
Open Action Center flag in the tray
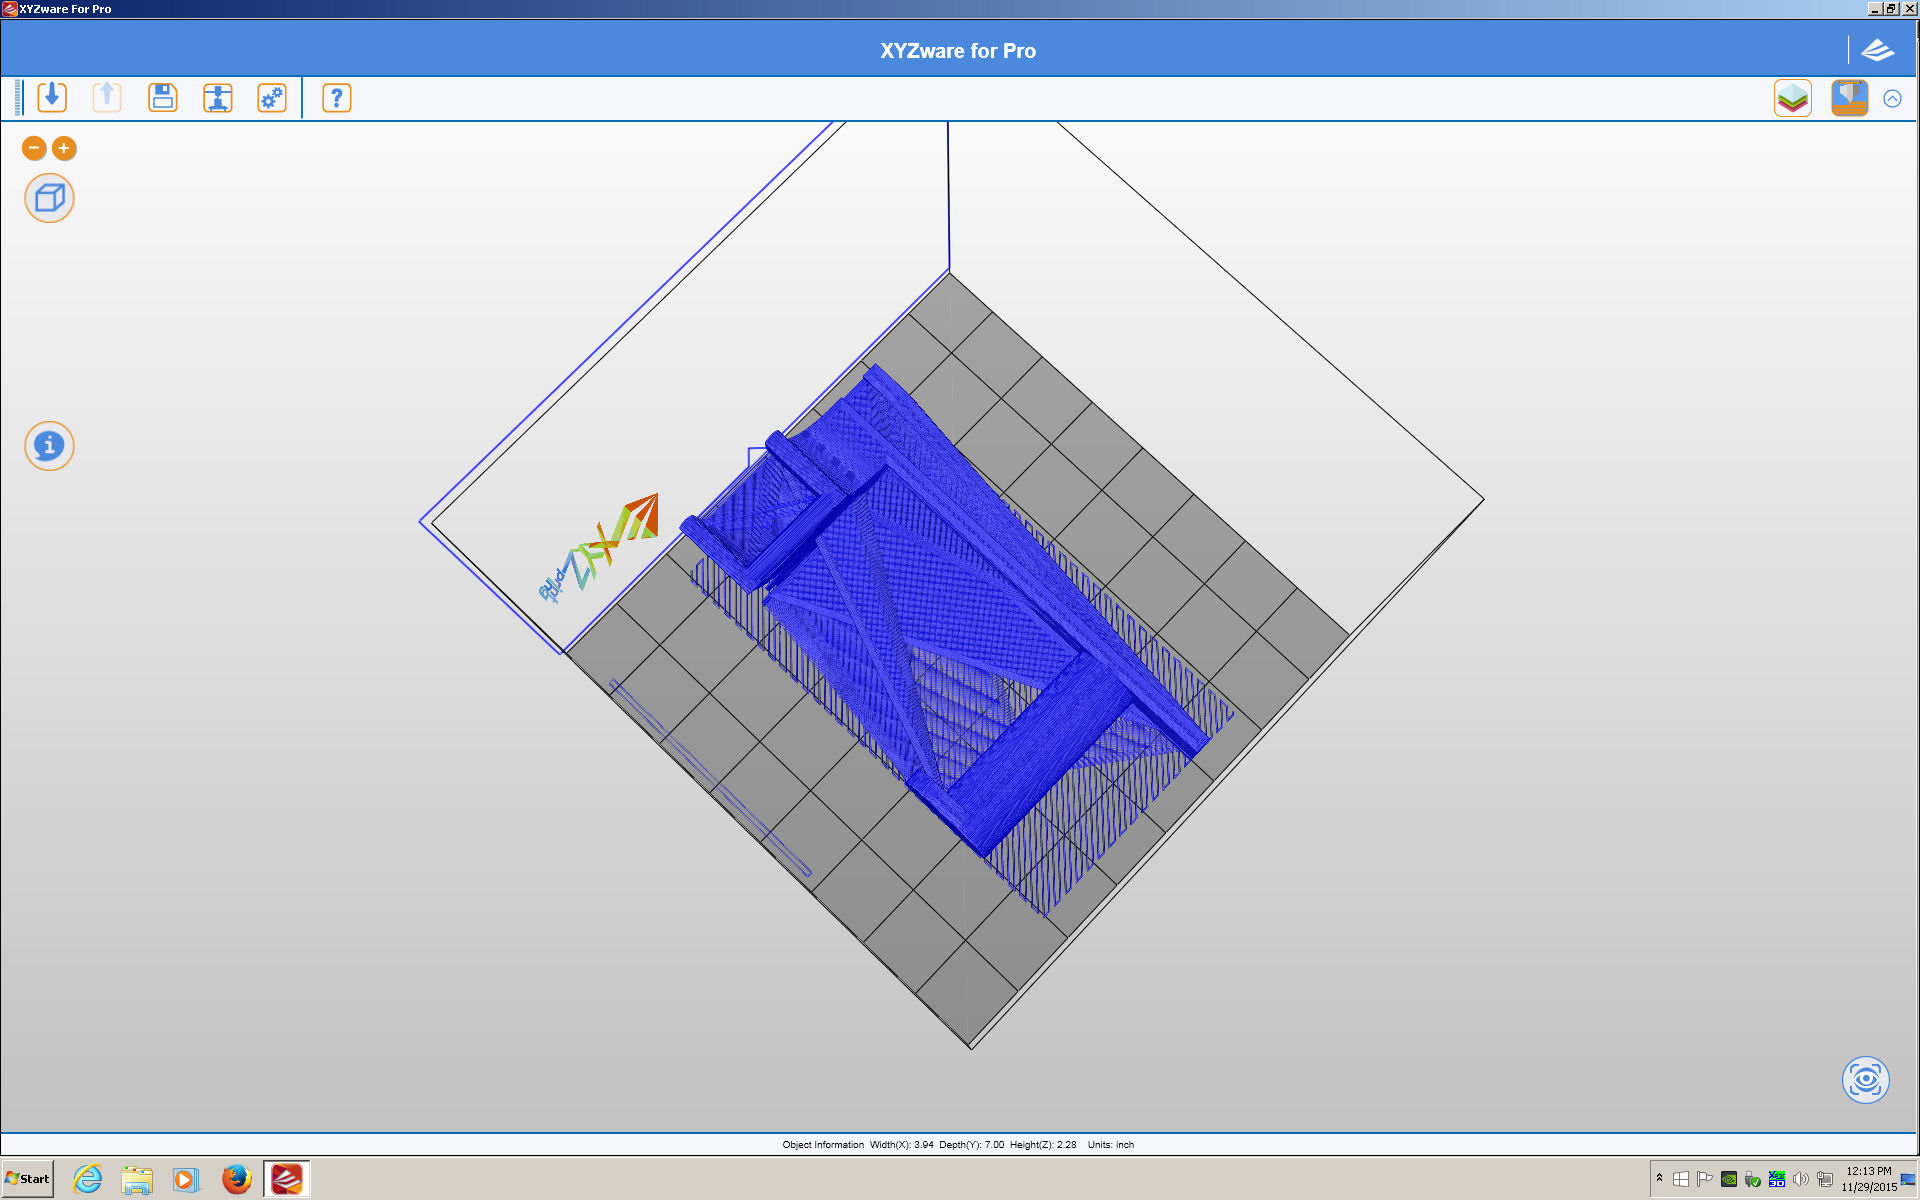[1705, 1179]
